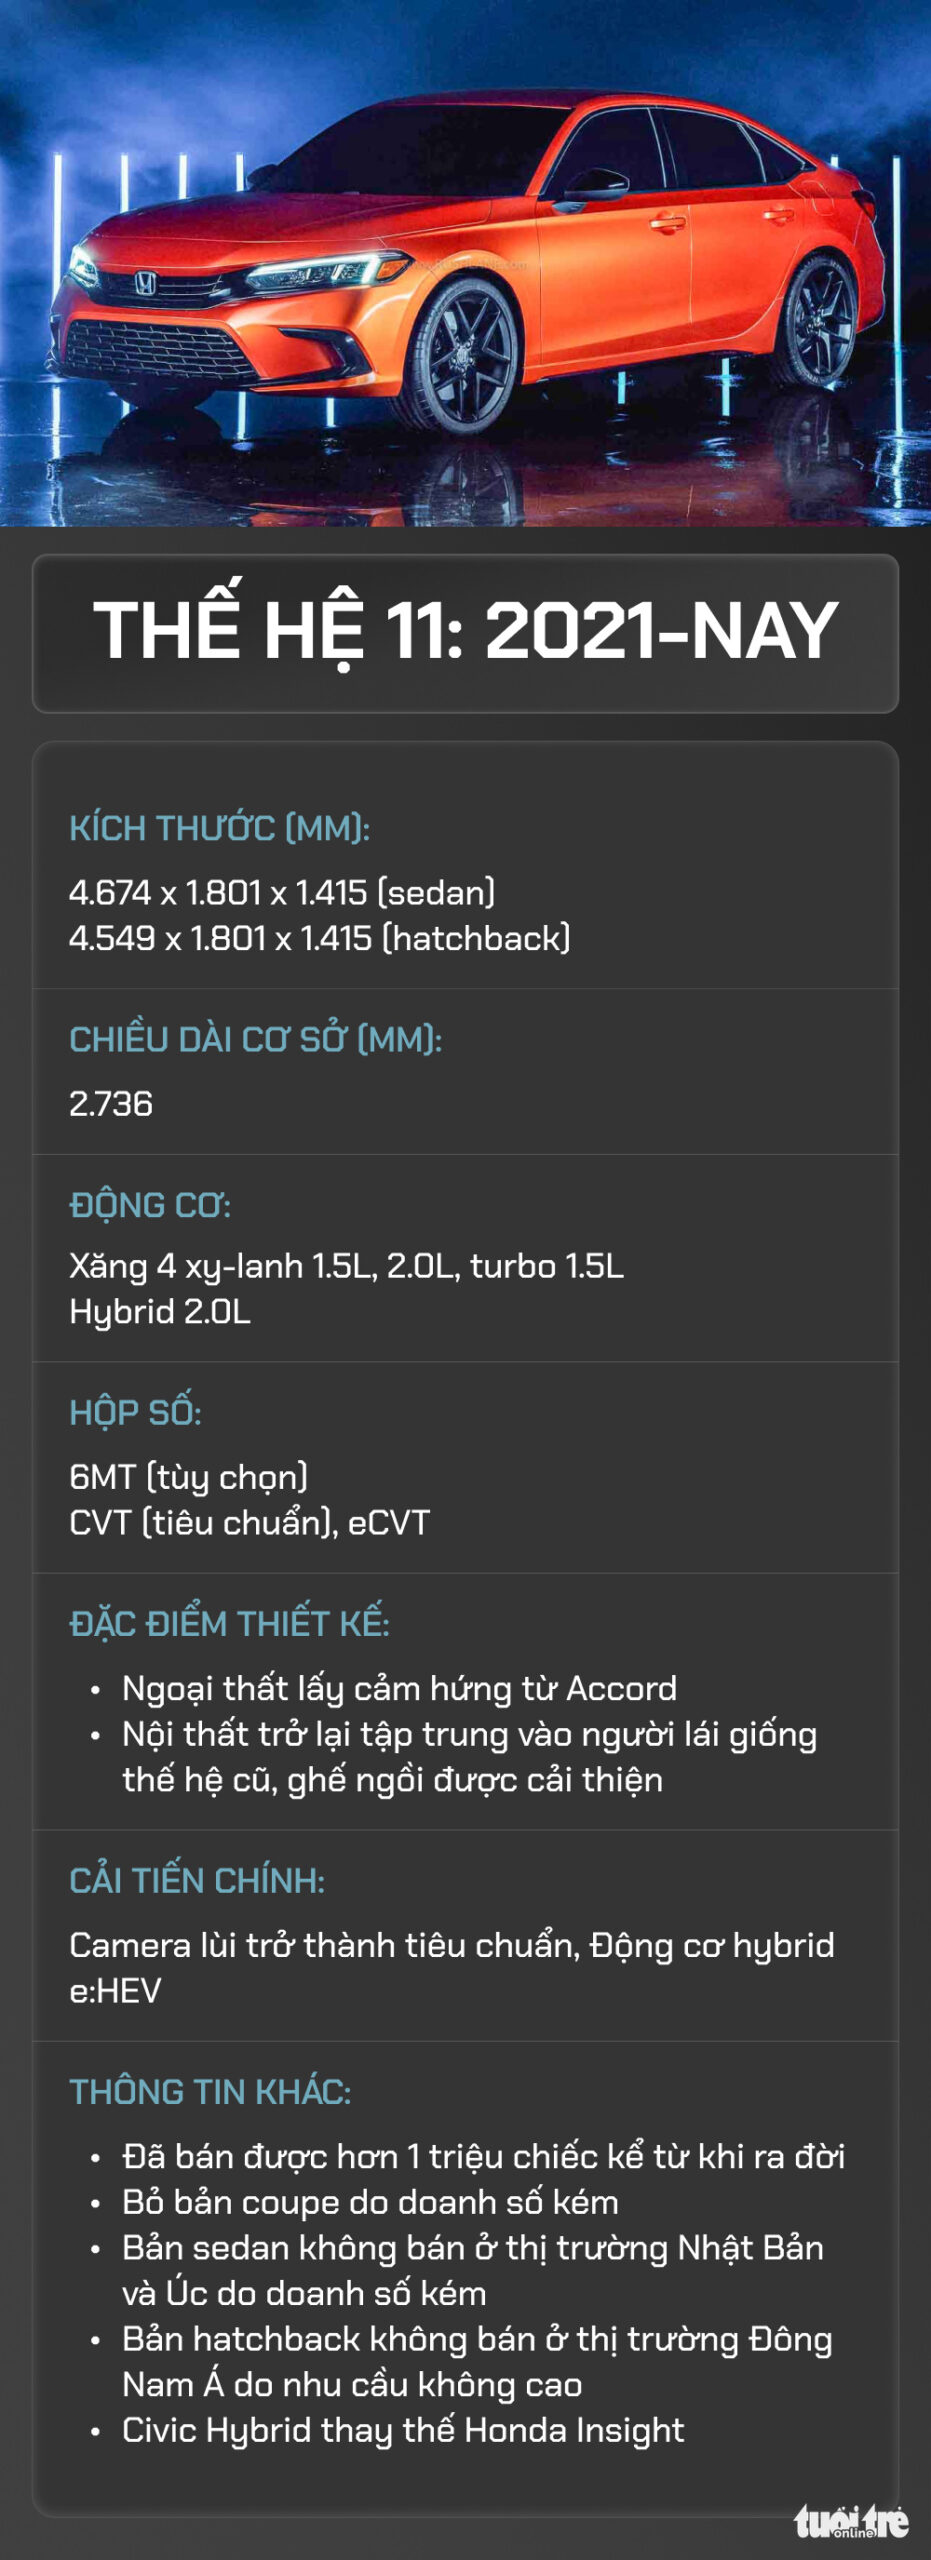Click the Tuổi Trẻ Online logo watermark
The height and width of the screenshot is (2560, 931).
851,2520
